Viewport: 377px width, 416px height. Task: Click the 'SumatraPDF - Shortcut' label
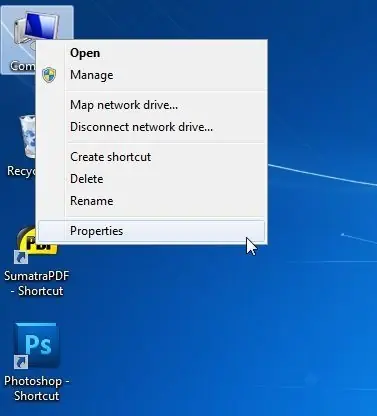[37, 283]
